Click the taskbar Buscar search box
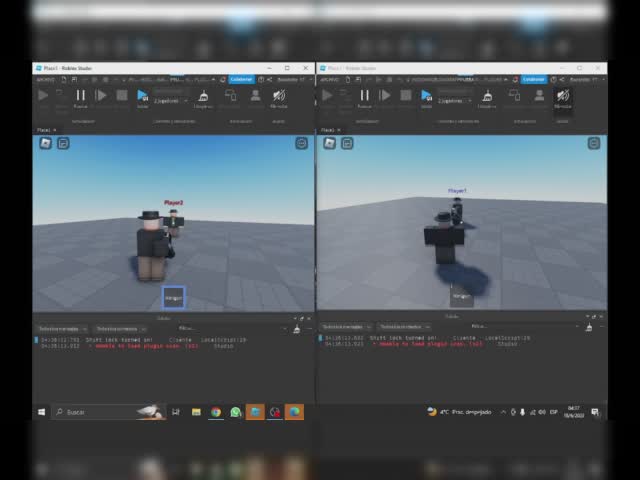 click(x=109, y=412)
